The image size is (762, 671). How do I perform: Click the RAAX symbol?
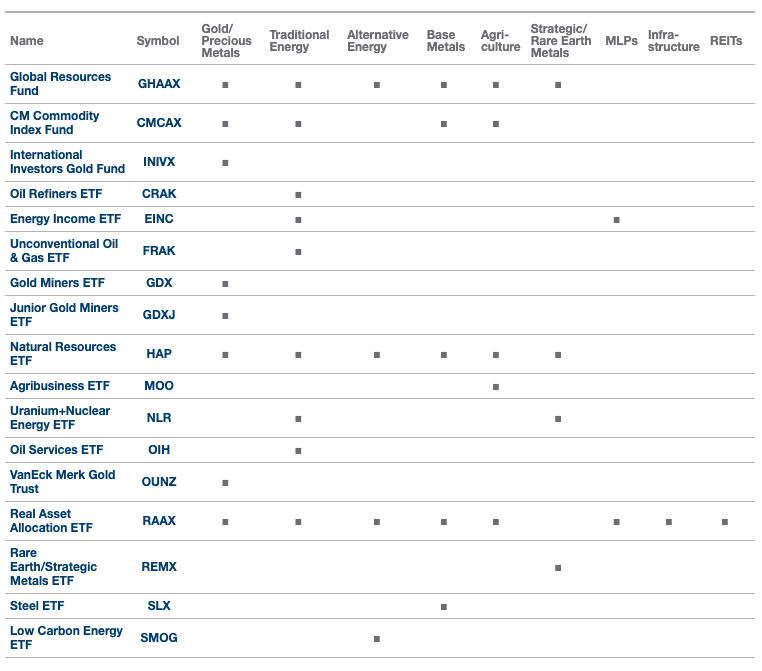(x=159, y=521)
